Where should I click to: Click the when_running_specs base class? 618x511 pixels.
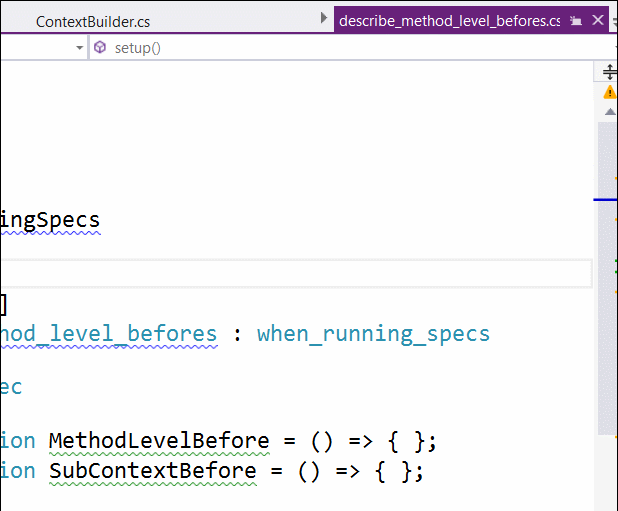point(373,334)
